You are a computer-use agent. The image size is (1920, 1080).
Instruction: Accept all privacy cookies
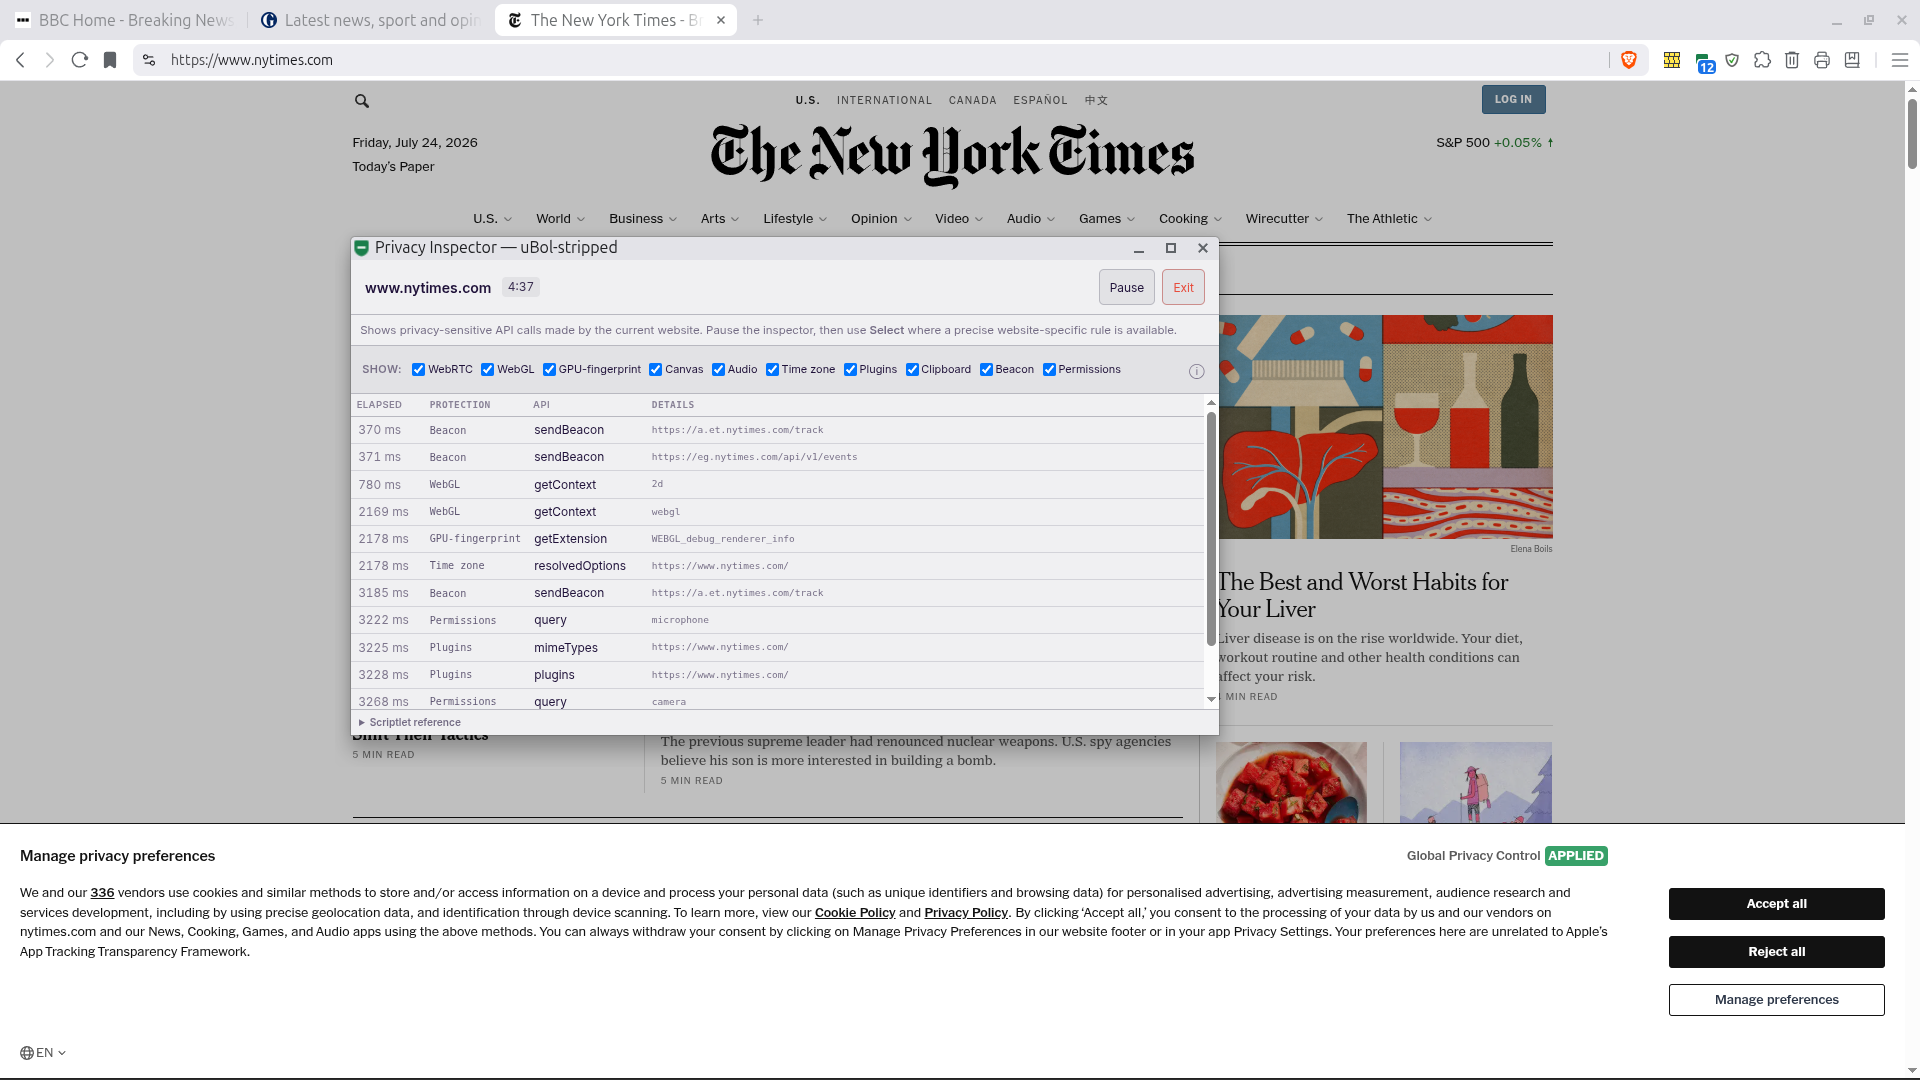coord(1777,904)
